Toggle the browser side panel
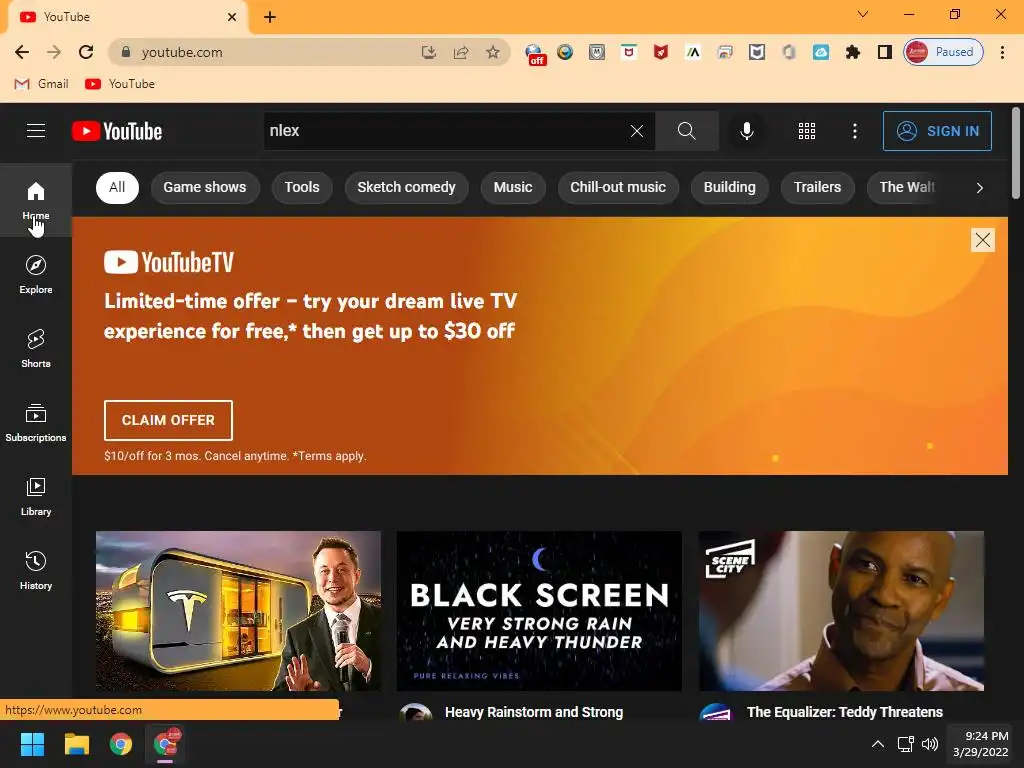The width and height of the screenshot is (1024, 768). [x=885, y=52]
